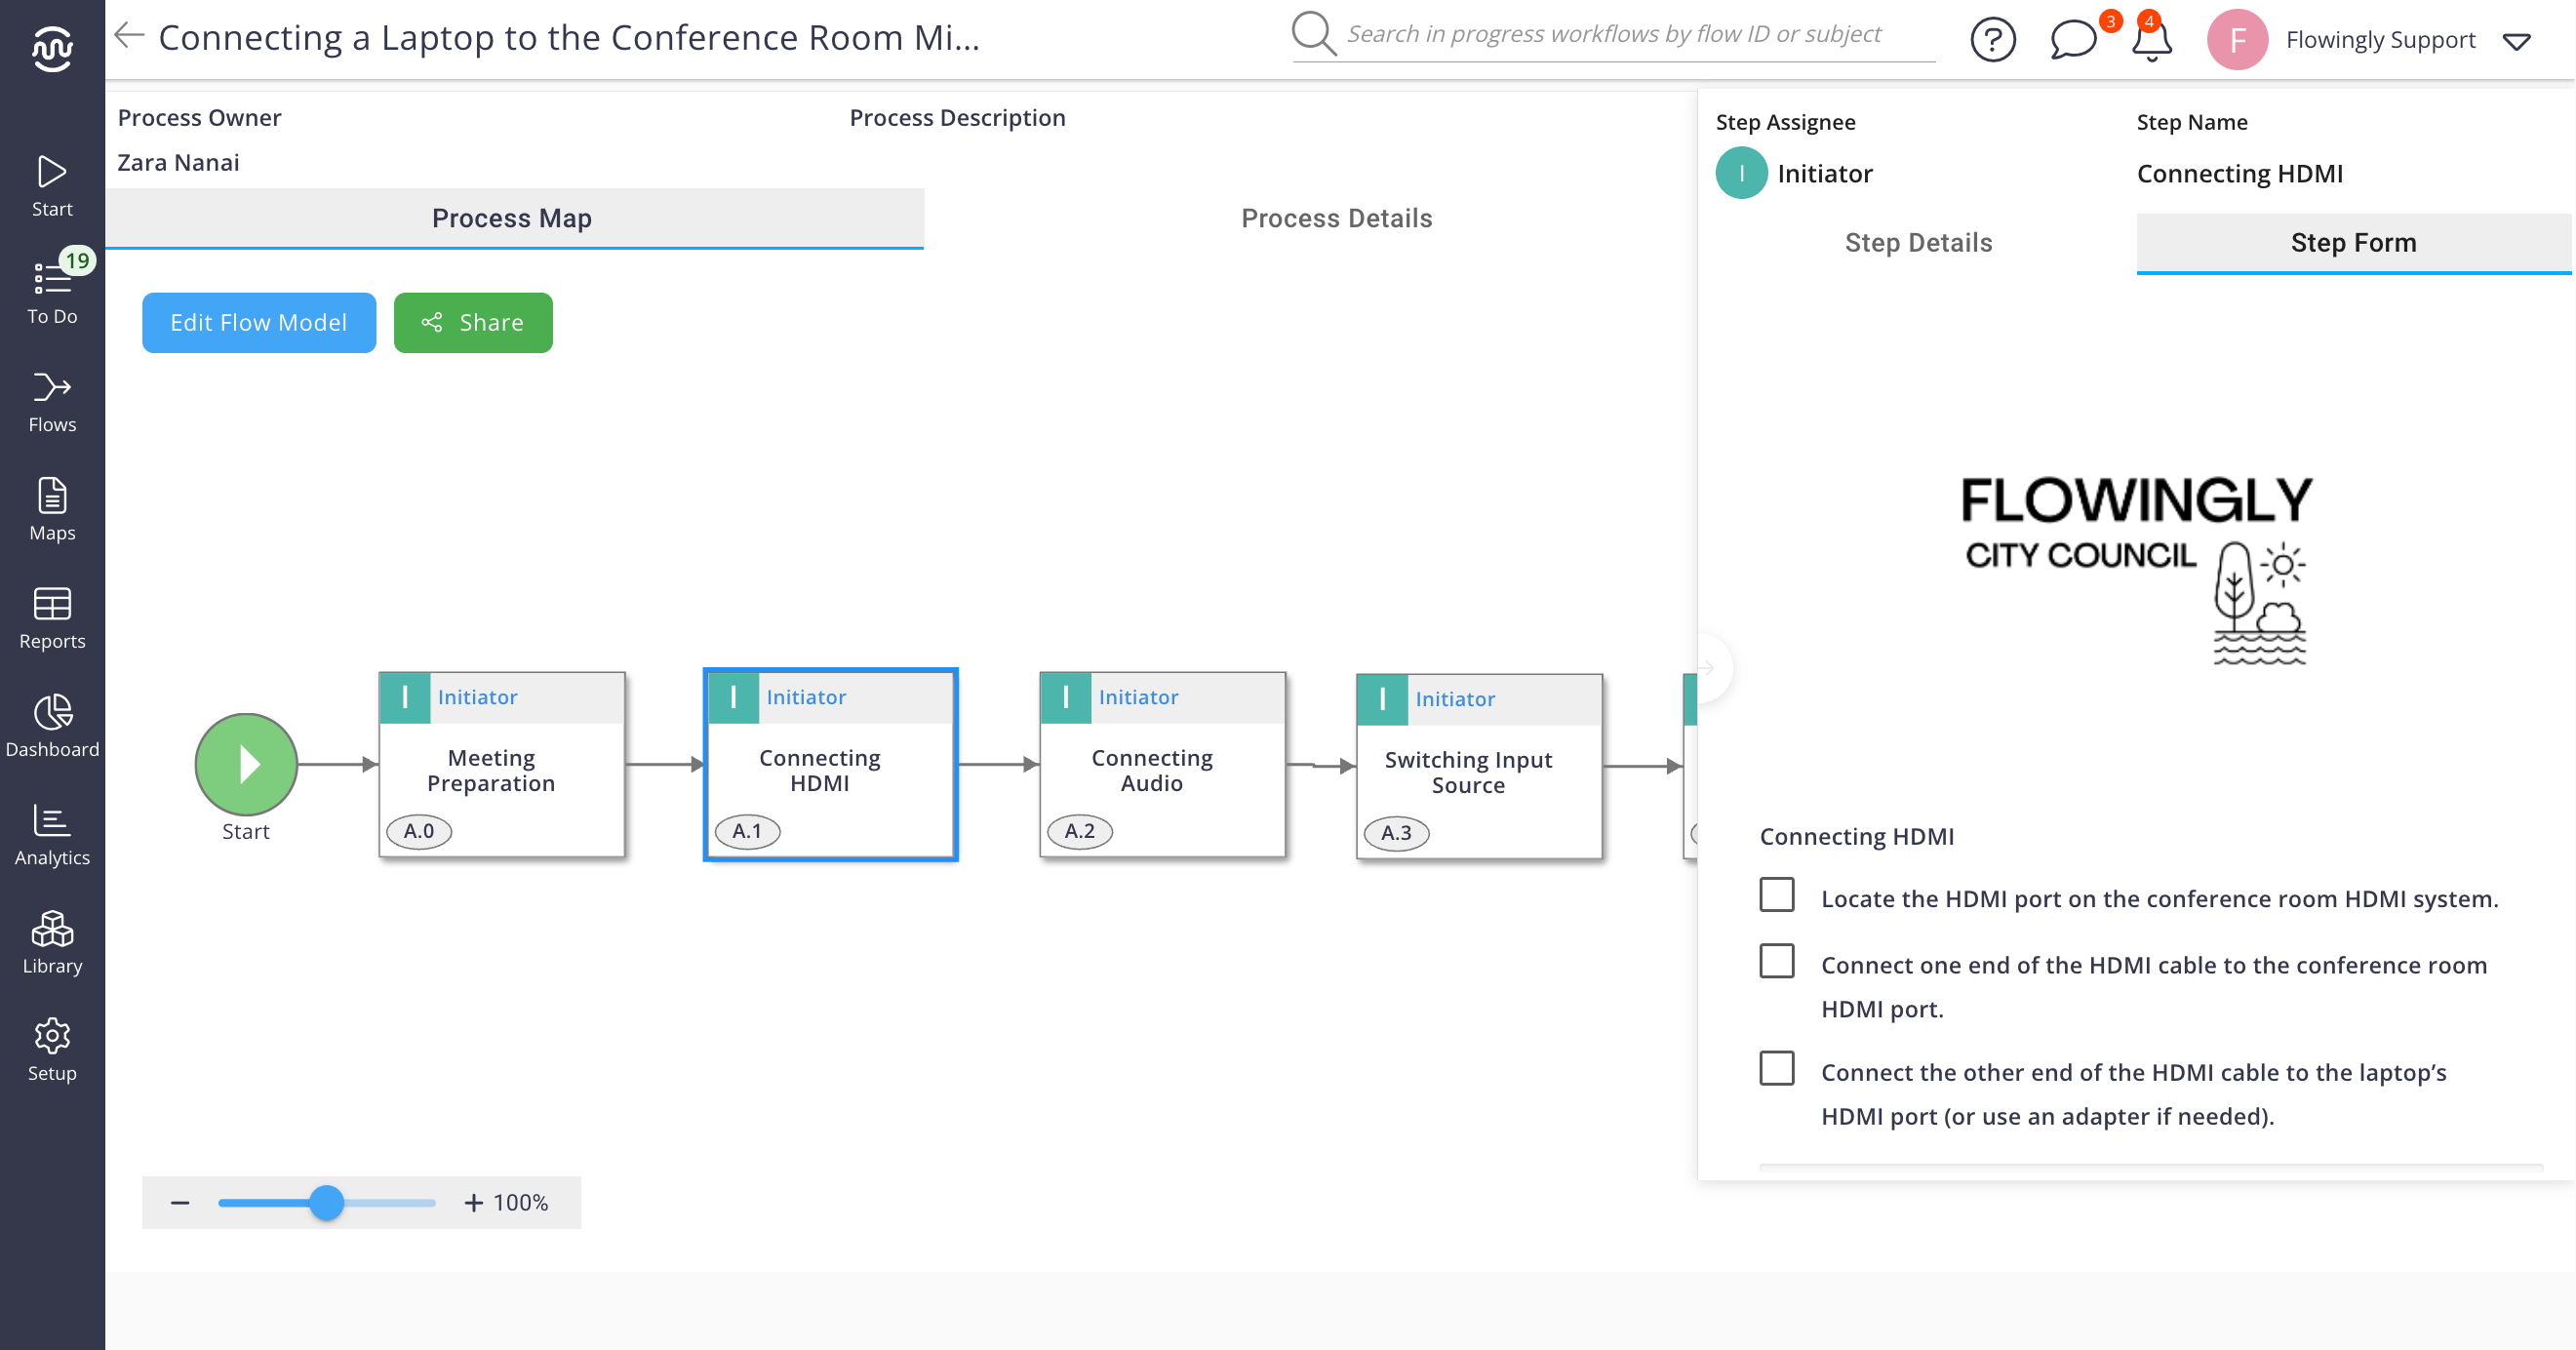
Task: Click the back arrow beside title
Action: [129, 36]
